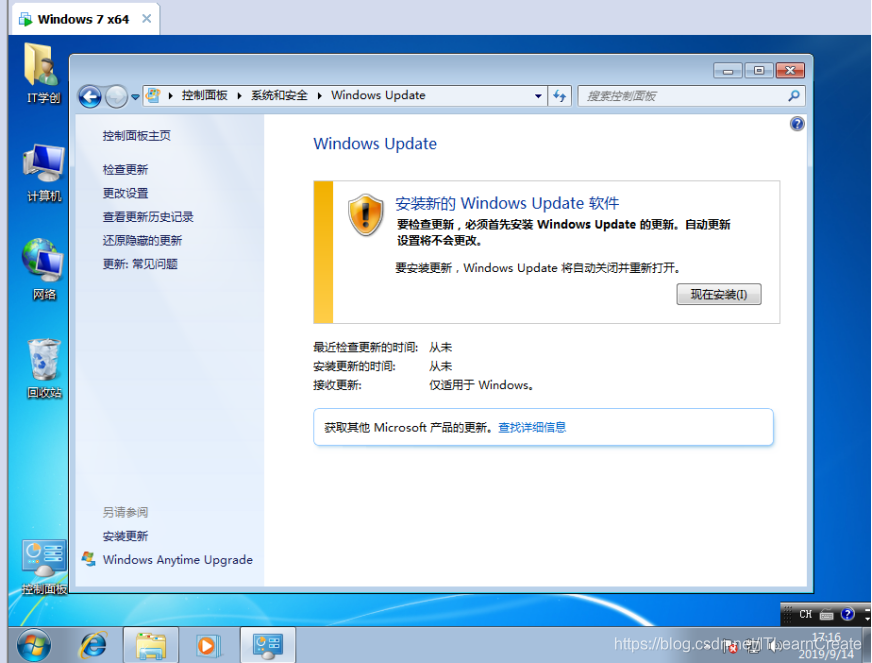
Task: Open Windows Anytime Upgrade link
Action: pyautogui.click(x=177, y=560)
